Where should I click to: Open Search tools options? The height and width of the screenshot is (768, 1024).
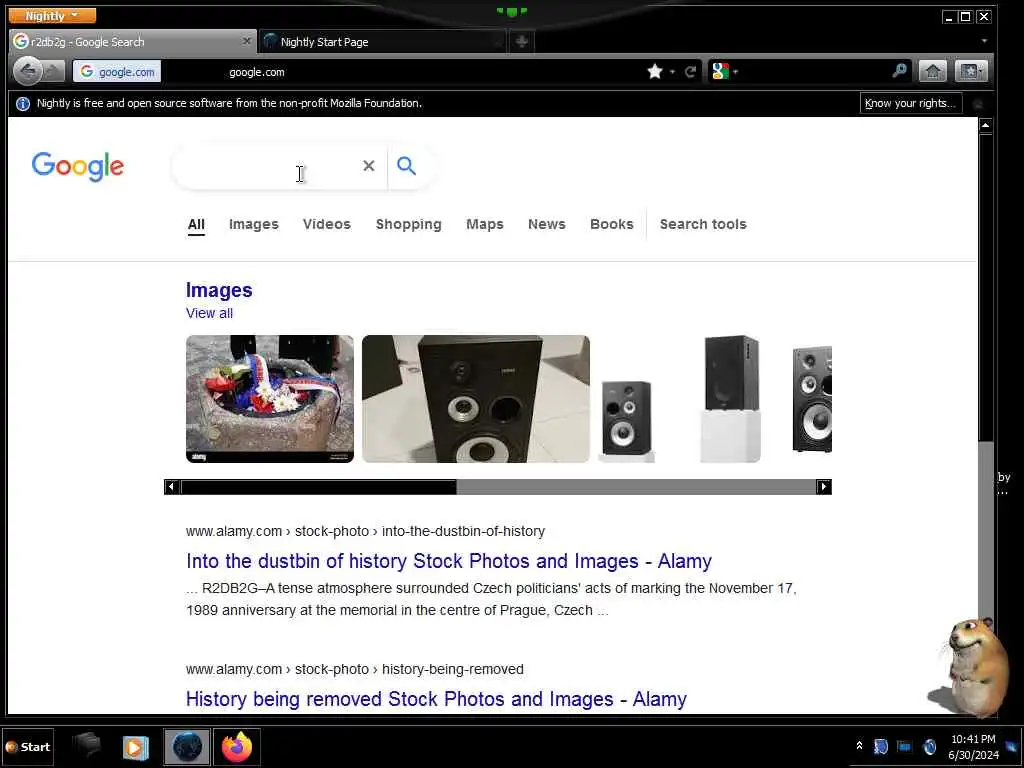703,225
